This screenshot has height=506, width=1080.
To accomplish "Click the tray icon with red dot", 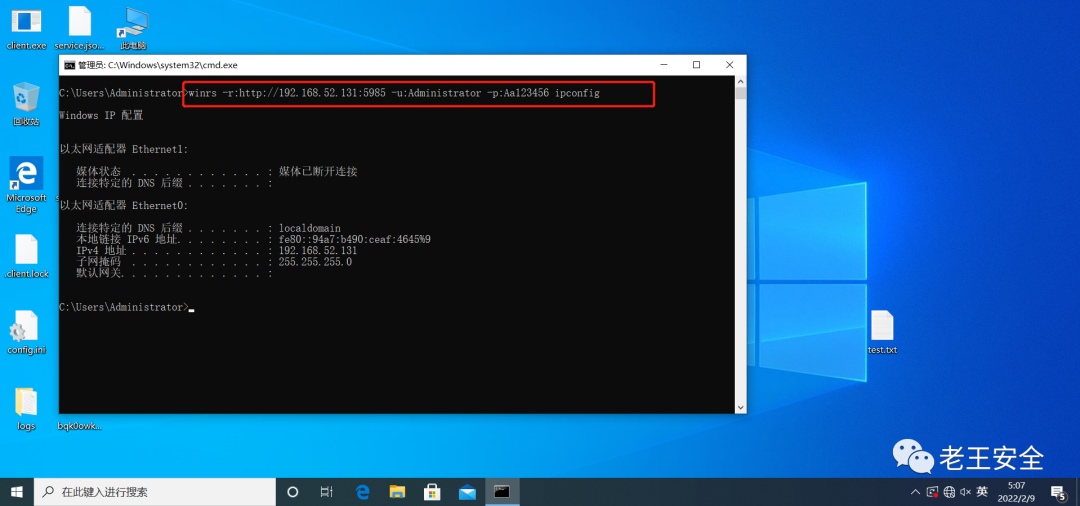I will click(x=933, y=492).
